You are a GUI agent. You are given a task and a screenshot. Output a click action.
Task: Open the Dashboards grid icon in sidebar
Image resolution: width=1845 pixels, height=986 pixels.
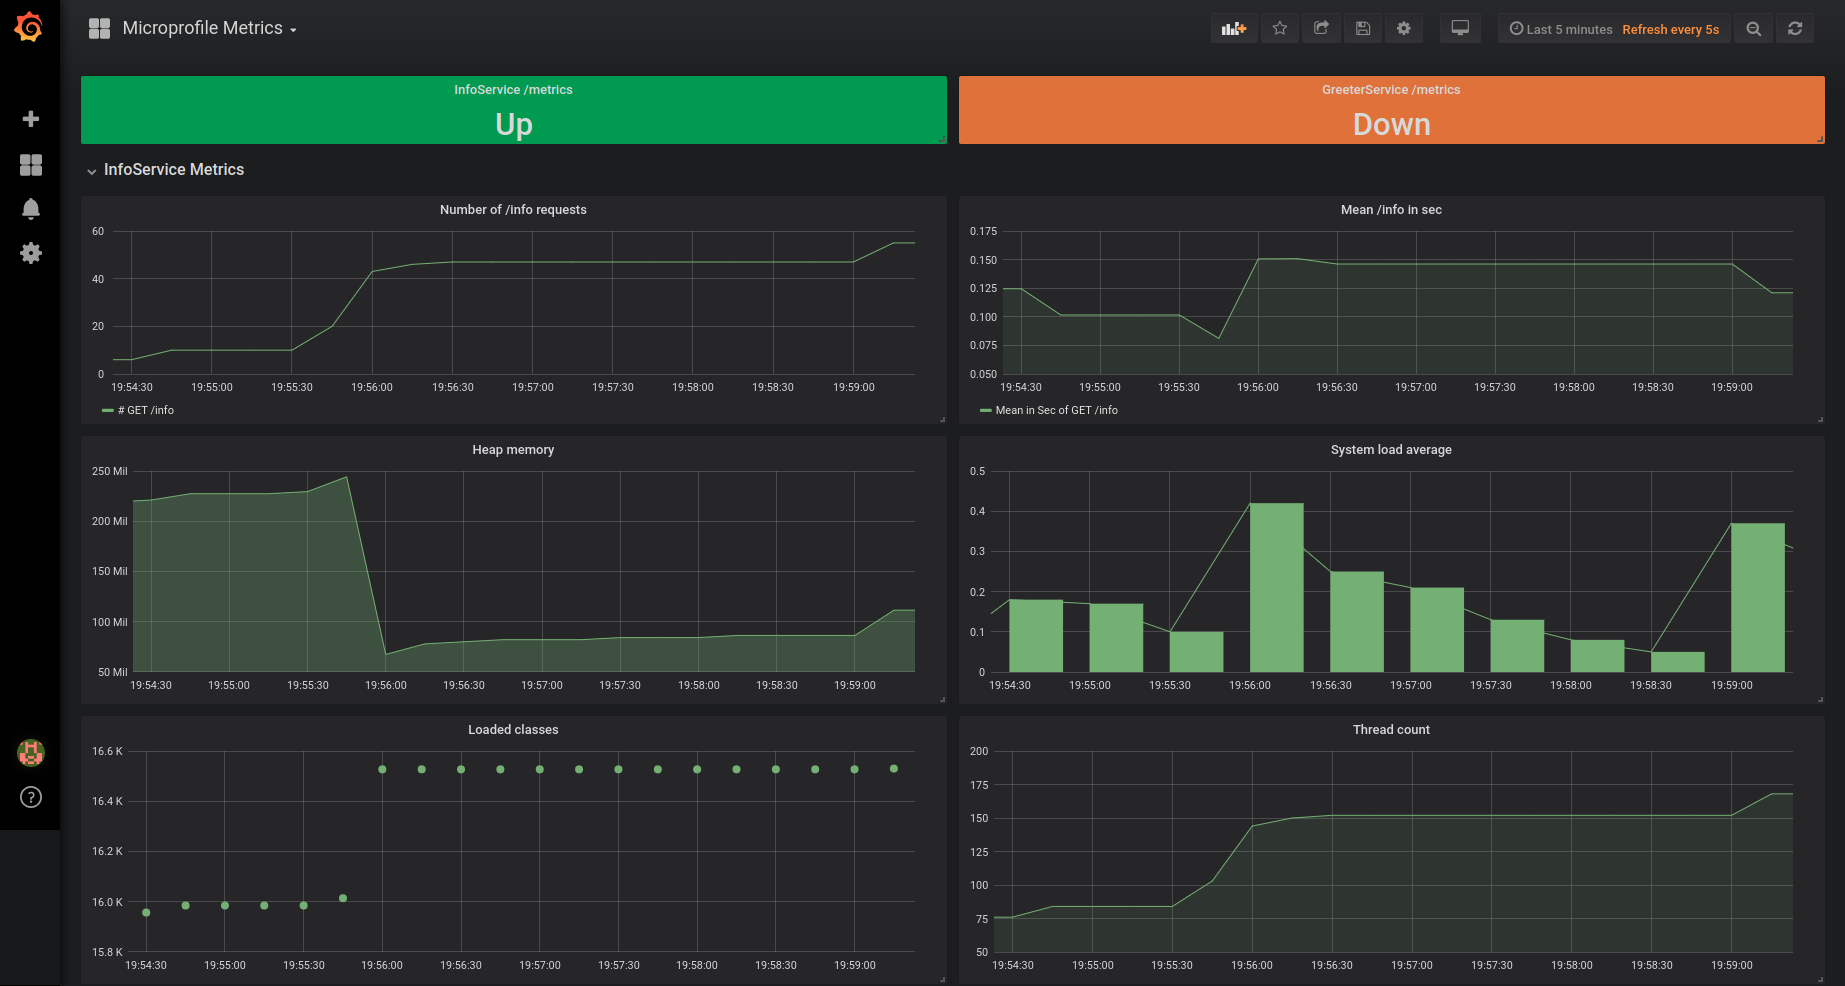[x=31, y=165]
